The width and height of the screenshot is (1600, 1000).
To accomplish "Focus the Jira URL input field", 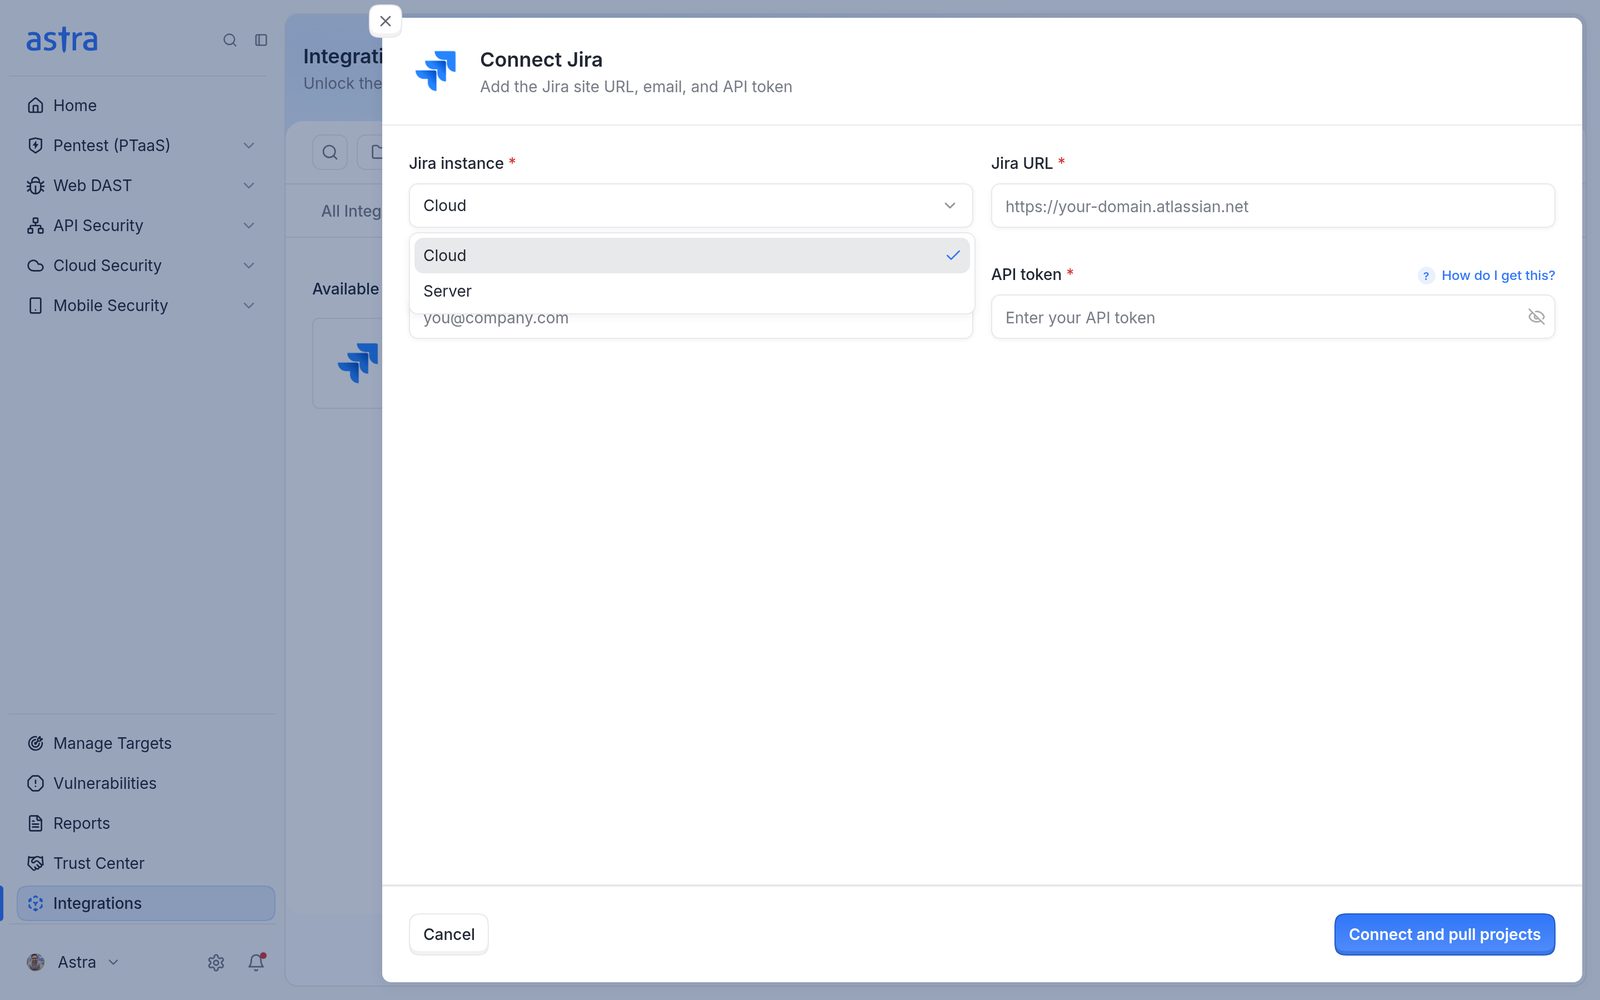I will click(1273, 206).
